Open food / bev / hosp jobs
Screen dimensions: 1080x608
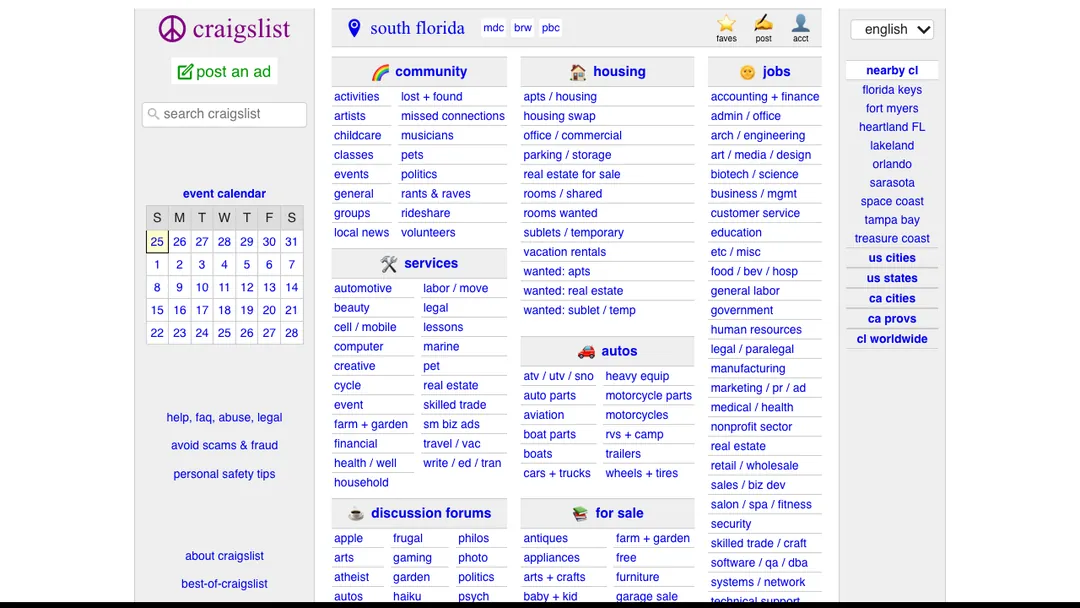pyautogui.click(x=754, y=271)
